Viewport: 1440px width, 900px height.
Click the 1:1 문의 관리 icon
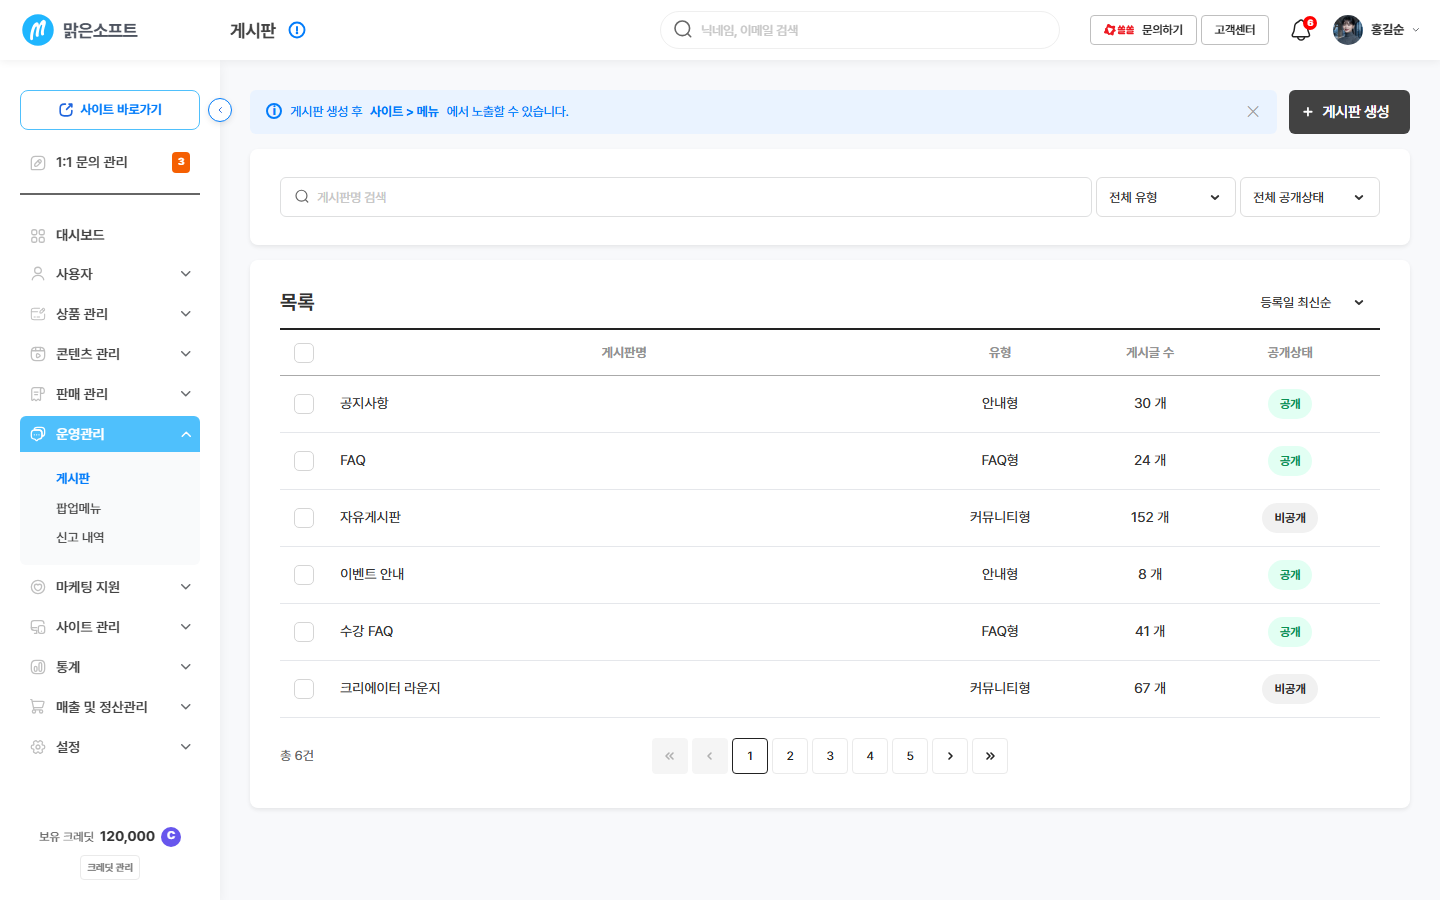click(x=38, y=162)
